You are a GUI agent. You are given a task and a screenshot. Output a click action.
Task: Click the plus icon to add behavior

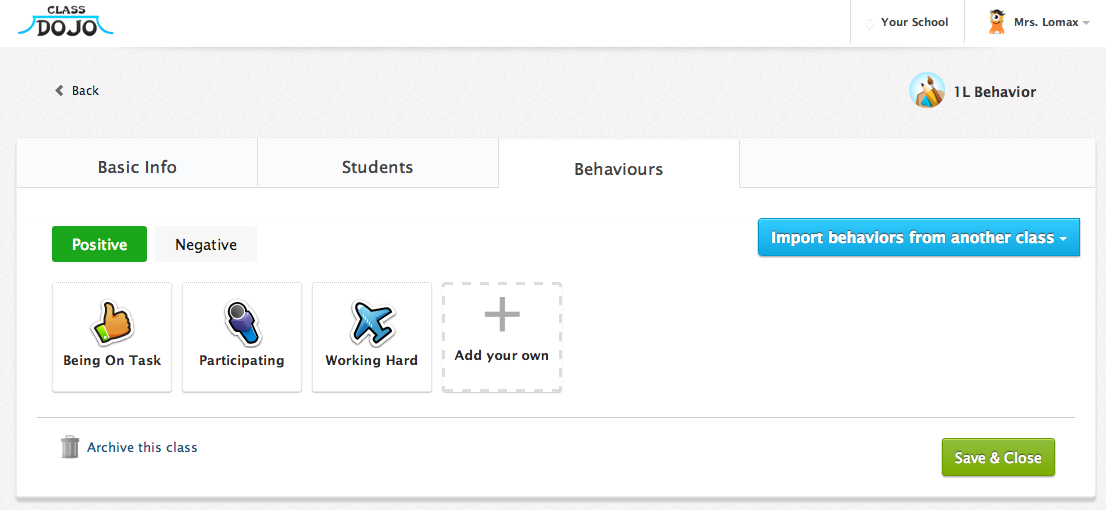pos(502,317)
